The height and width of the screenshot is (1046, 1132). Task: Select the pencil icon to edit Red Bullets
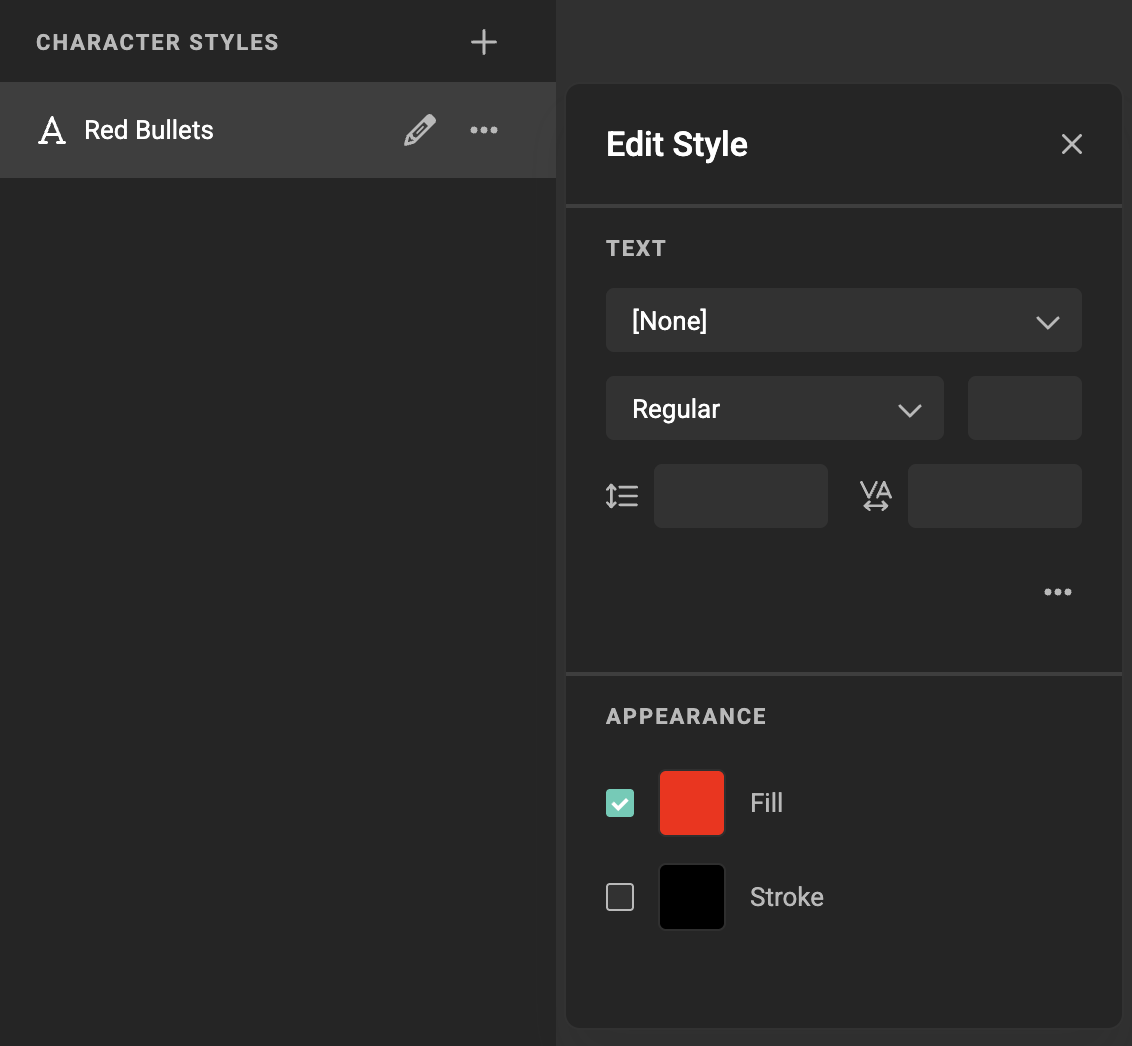[x=419, y=130]
